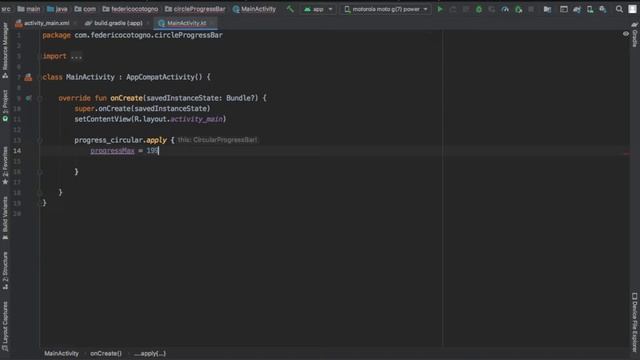
Task: Click the inspections eye icon in editor corner
Action: click(626, 34)
